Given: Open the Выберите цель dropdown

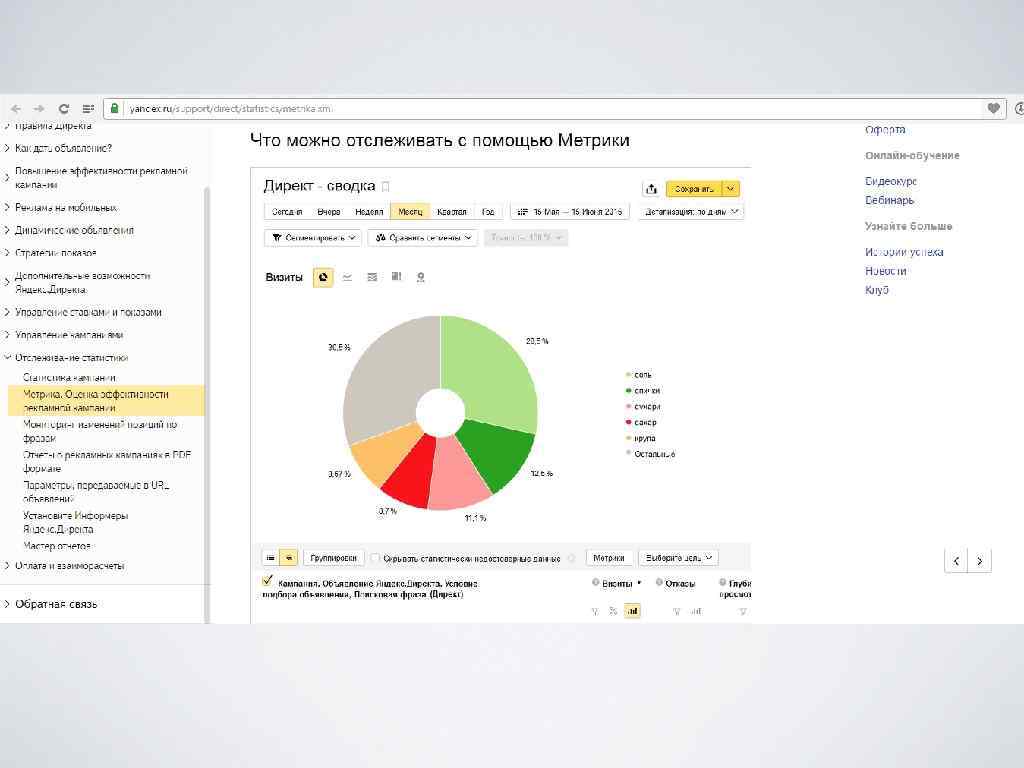Looking at the screenshot, I should click(x=679, y=558).
